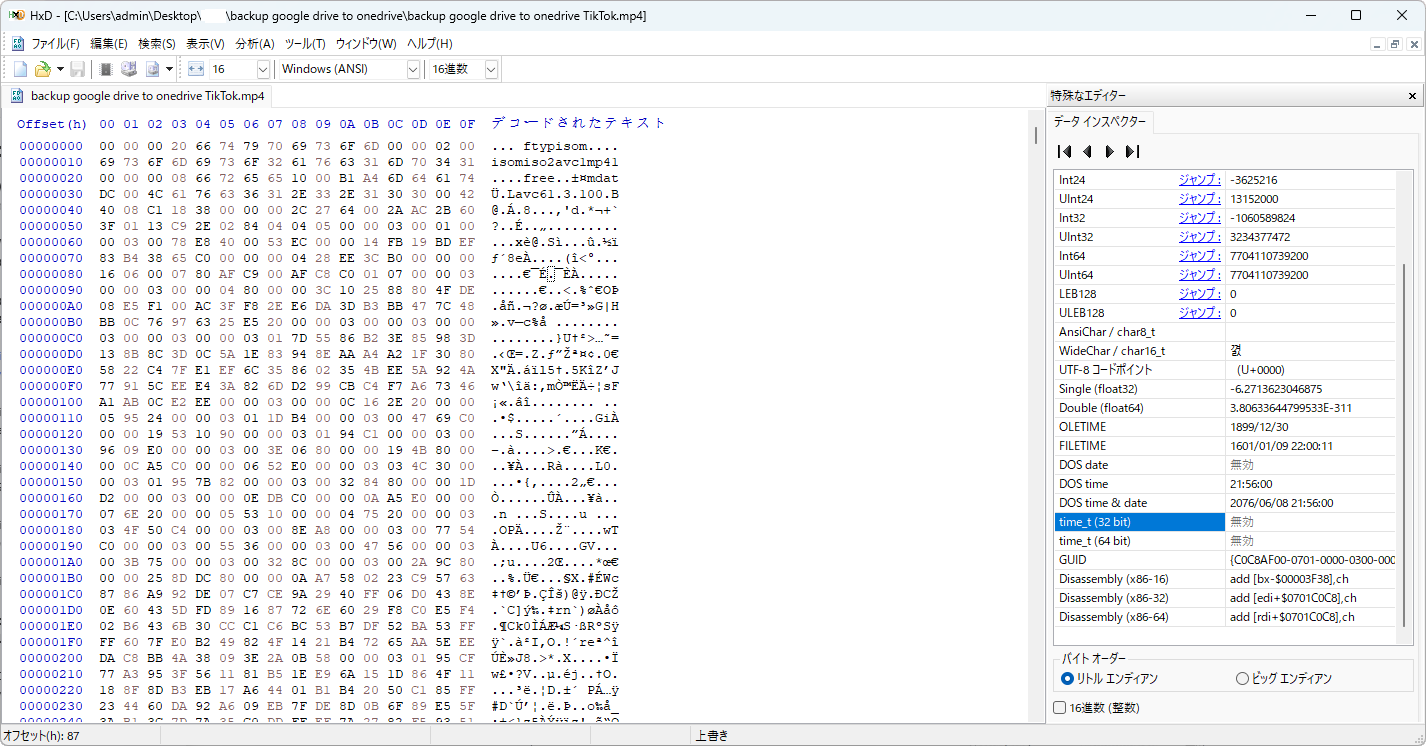Click the Open RAM (memory chip) icon
Screen dimensions: 1426x746
(x=105, y=69)
